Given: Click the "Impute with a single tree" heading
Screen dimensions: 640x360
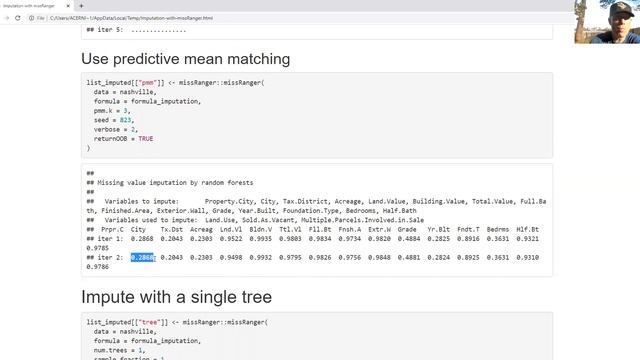Looking at the screenshot, I should tap(176, 297).
